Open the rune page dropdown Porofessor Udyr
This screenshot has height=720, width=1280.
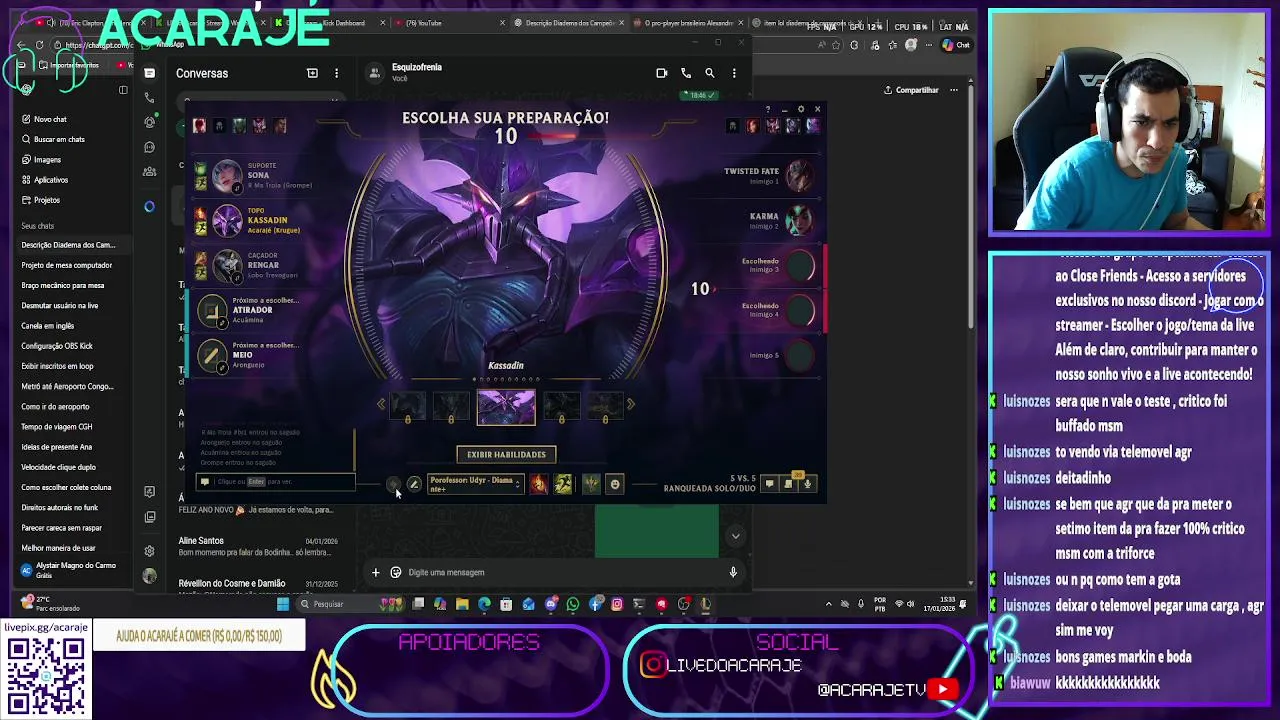(x=475, y=484)
